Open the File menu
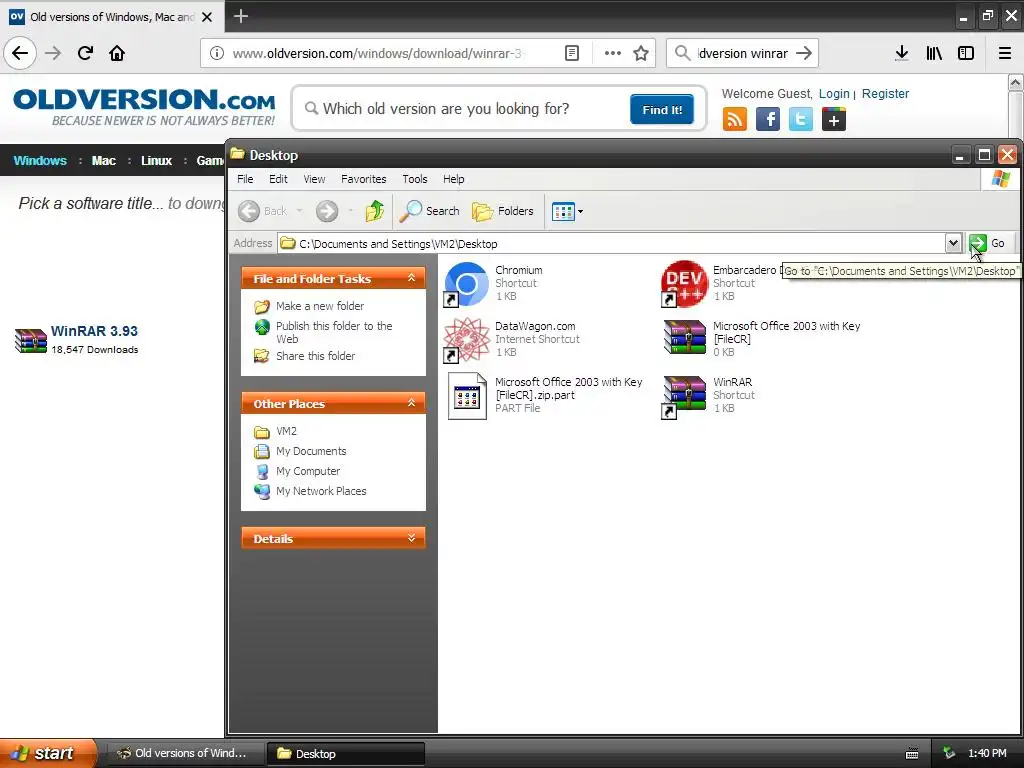This screenshot has width=1024, height=768. (245, 179)
